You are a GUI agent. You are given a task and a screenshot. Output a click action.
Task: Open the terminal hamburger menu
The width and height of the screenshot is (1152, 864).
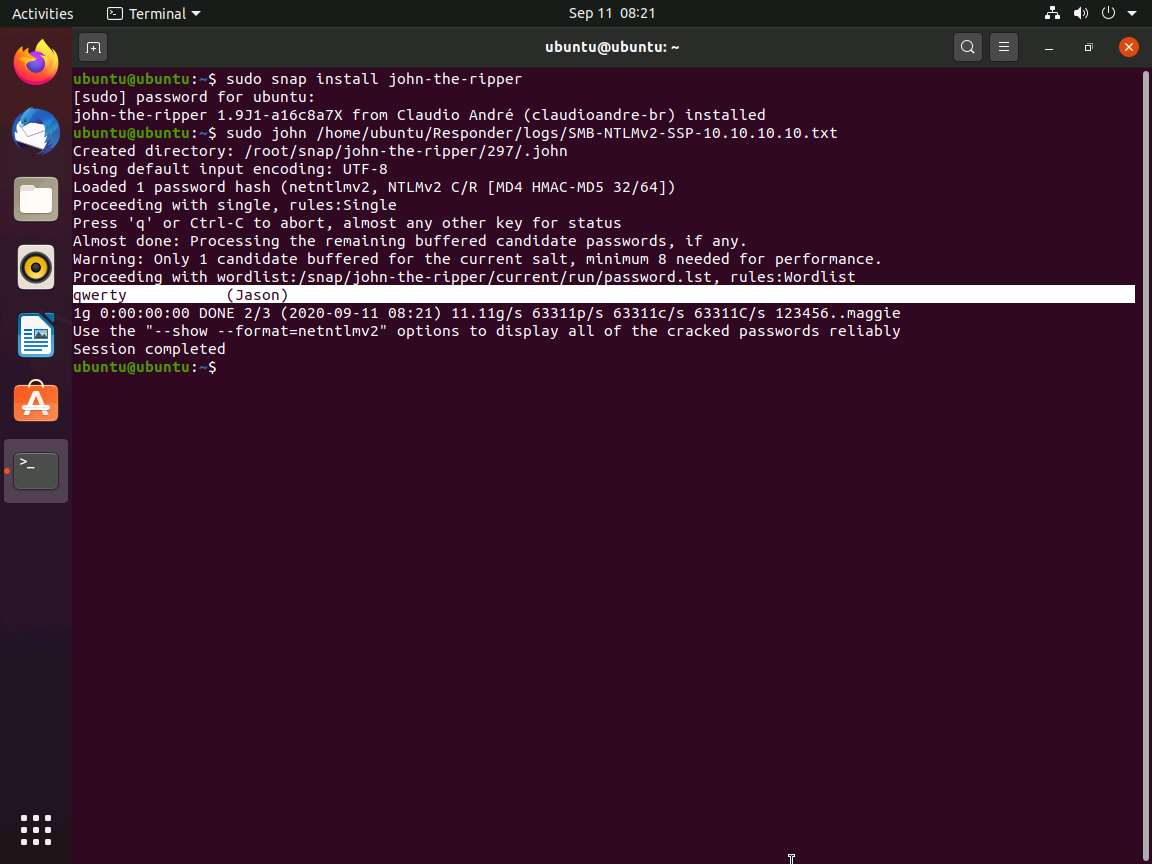click(1004, 48)
